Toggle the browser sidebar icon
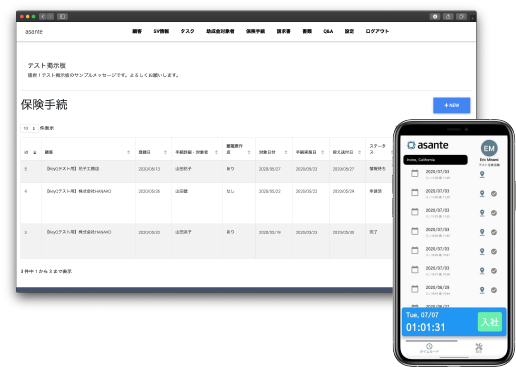The image size is (516, 367). click(x=62, y=16)
